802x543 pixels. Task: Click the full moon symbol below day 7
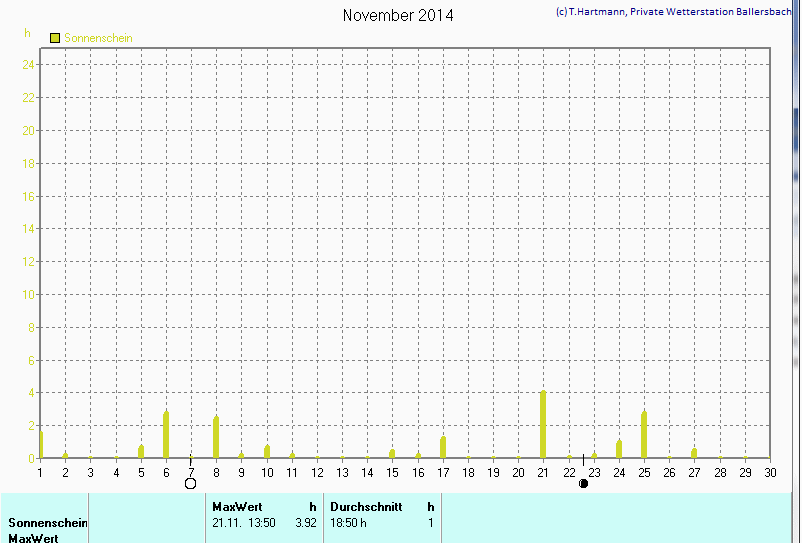click(x=190, y=484)
